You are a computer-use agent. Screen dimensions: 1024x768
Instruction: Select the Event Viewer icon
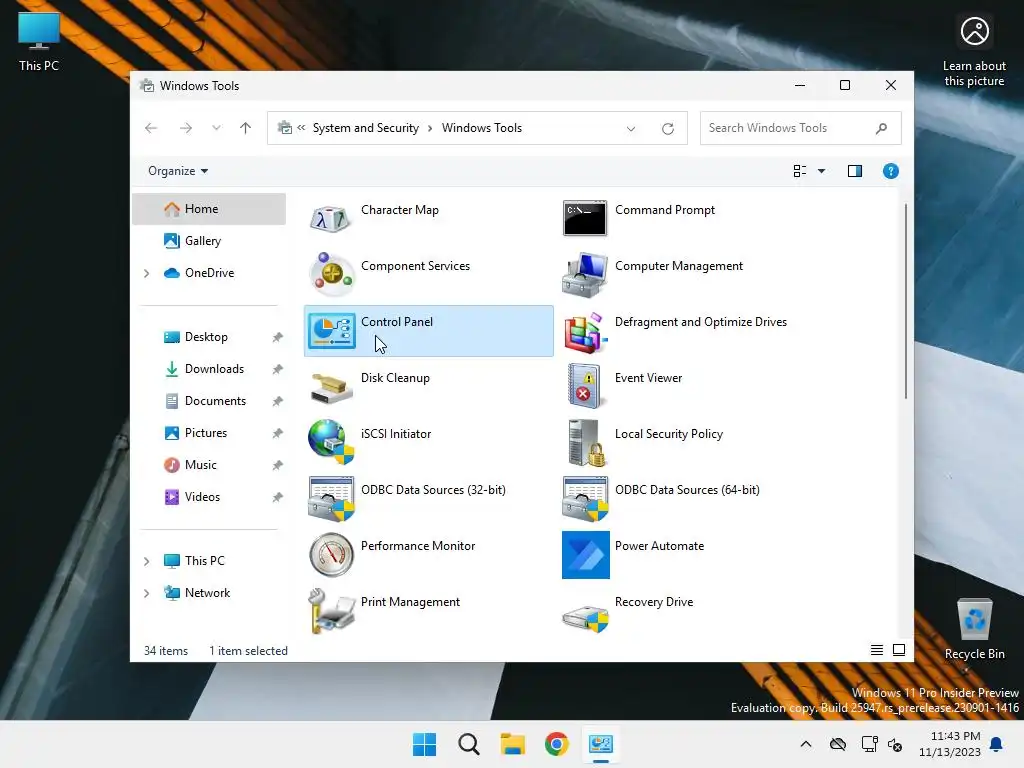tap(584, 387)
